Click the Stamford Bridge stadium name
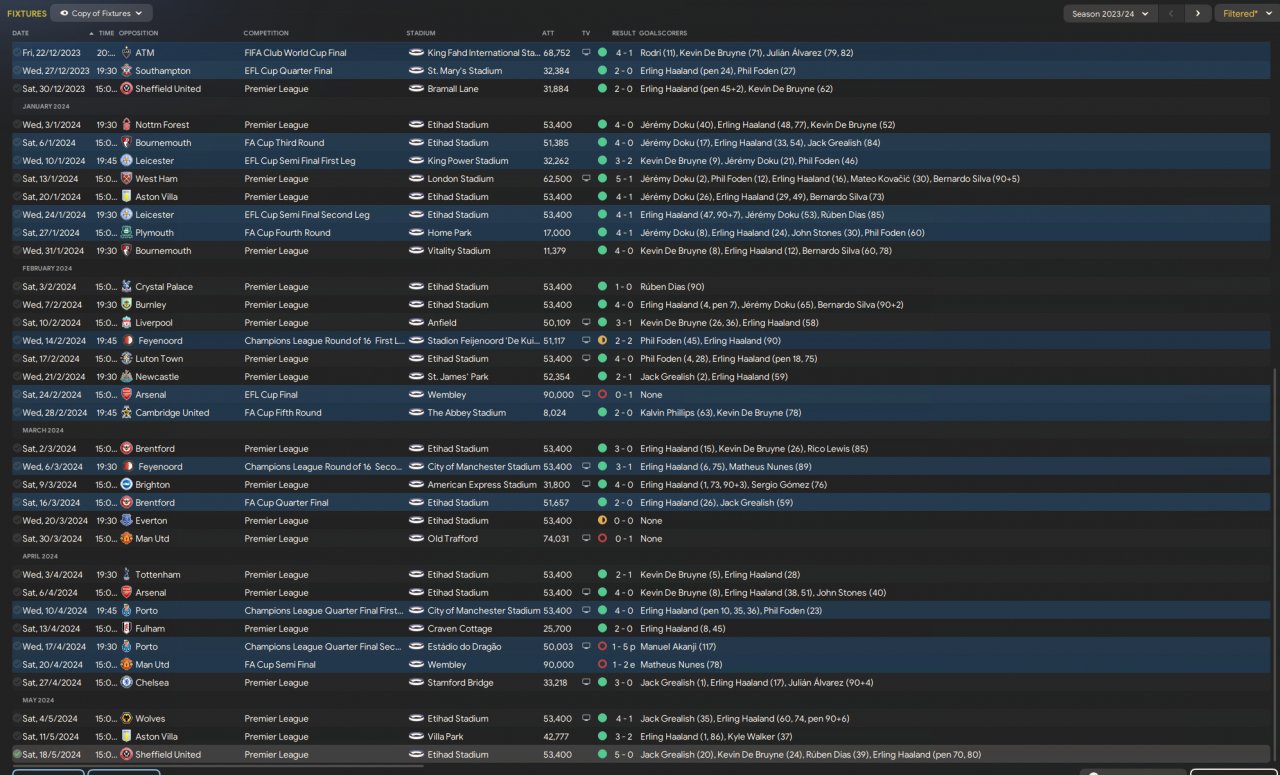This screenshot has height=775, width=1280. click(460, 683)
